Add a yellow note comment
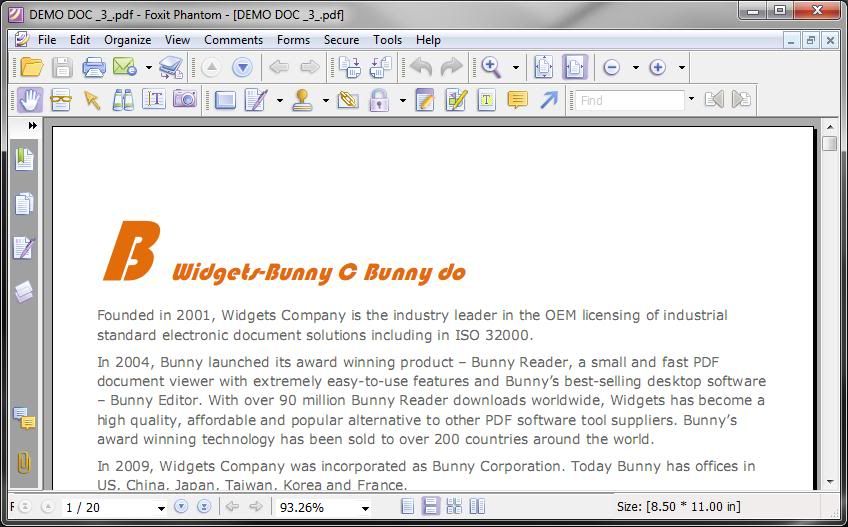The image size is (848, 527). coord(517,100)
